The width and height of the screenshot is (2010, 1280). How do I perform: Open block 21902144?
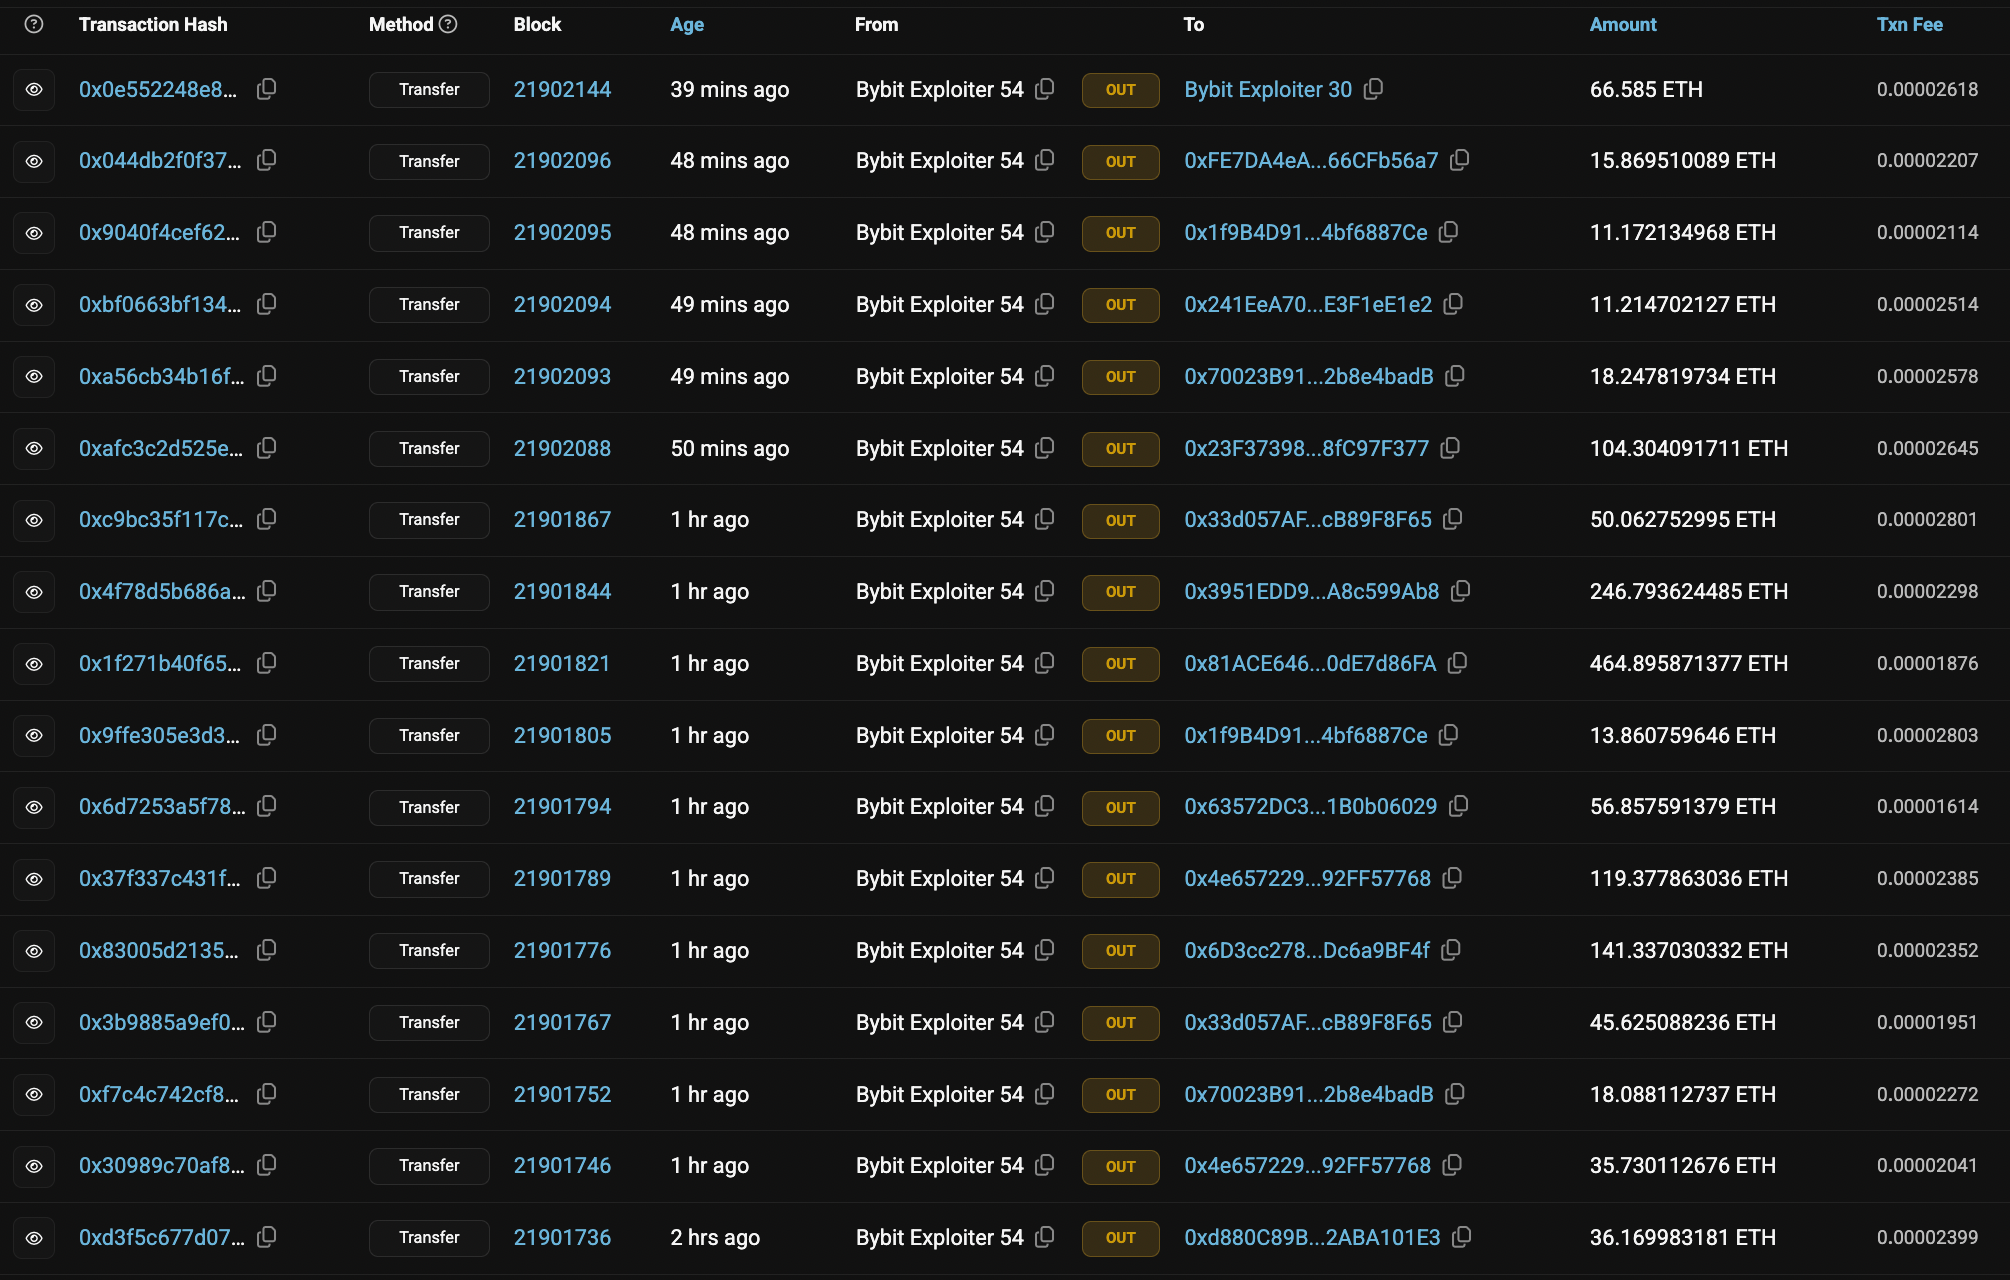(x=562, y=89)
